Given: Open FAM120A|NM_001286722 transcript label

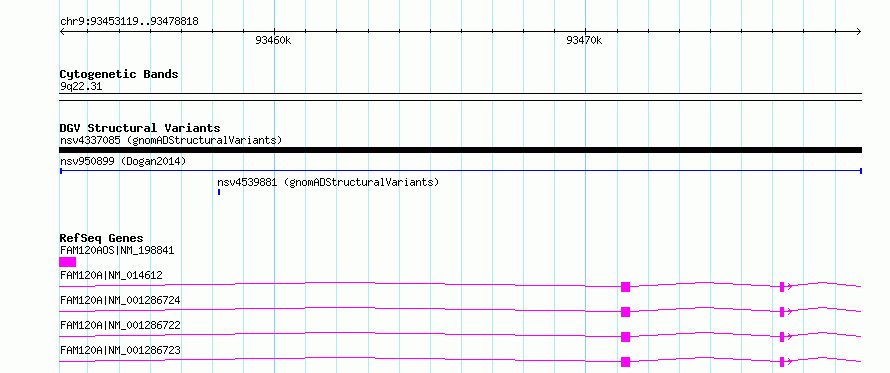Looking at the screenshot, I should tap(120, 325).
